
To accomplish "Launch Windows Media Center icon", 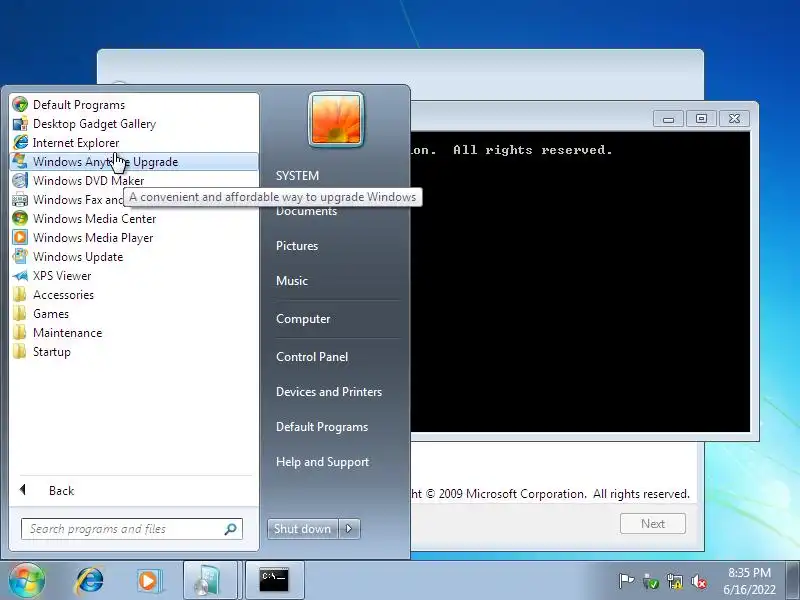I will coord(20,218).
